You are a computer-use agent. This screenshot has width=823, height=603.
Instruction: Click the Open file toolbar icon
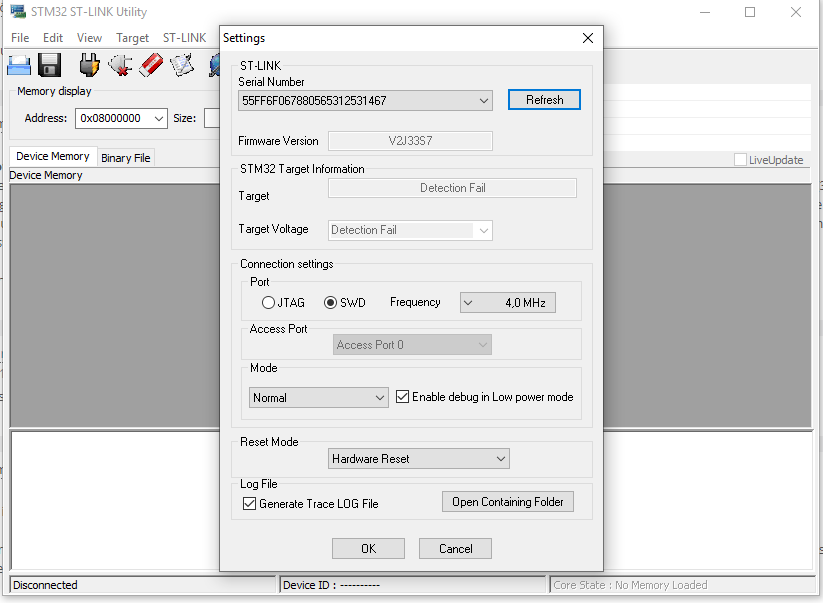point(19,66)
